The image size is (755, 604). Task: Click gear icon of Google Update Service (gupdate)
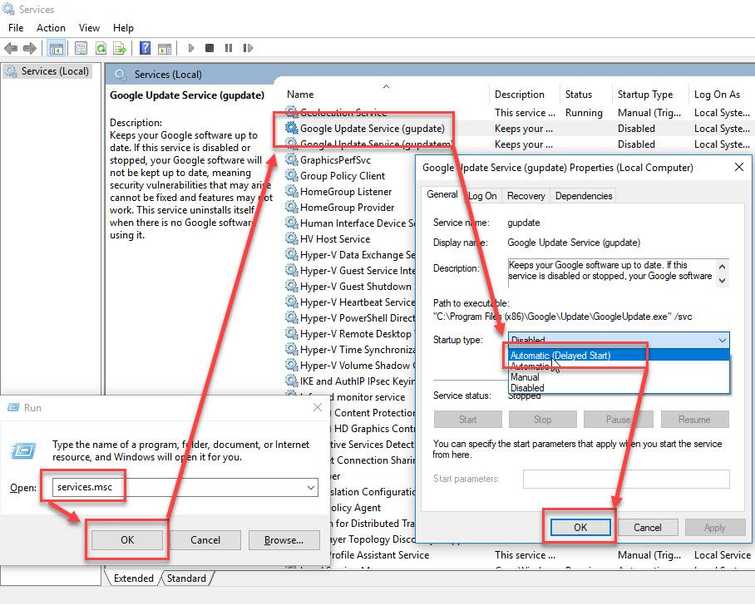[x=292, y=128]
